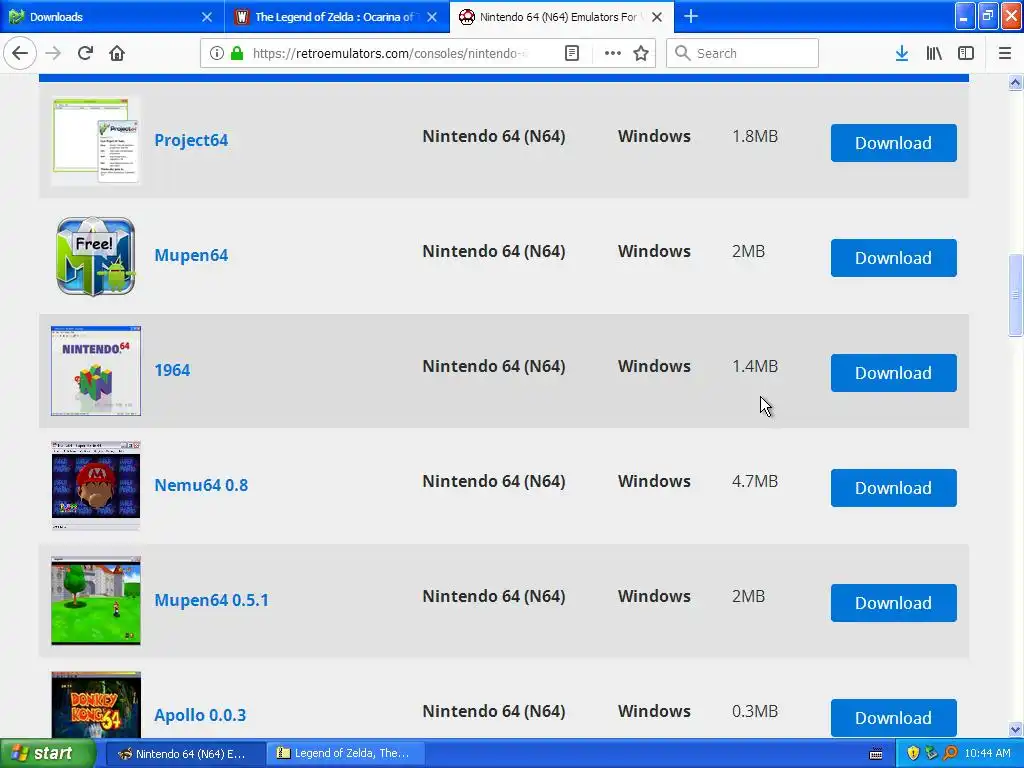Open the Project64 link

[x=191, y=140]
